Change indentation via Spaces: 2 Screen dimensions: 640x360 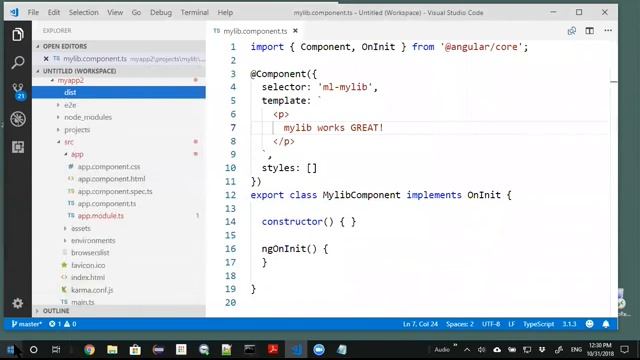pos(460,324)
